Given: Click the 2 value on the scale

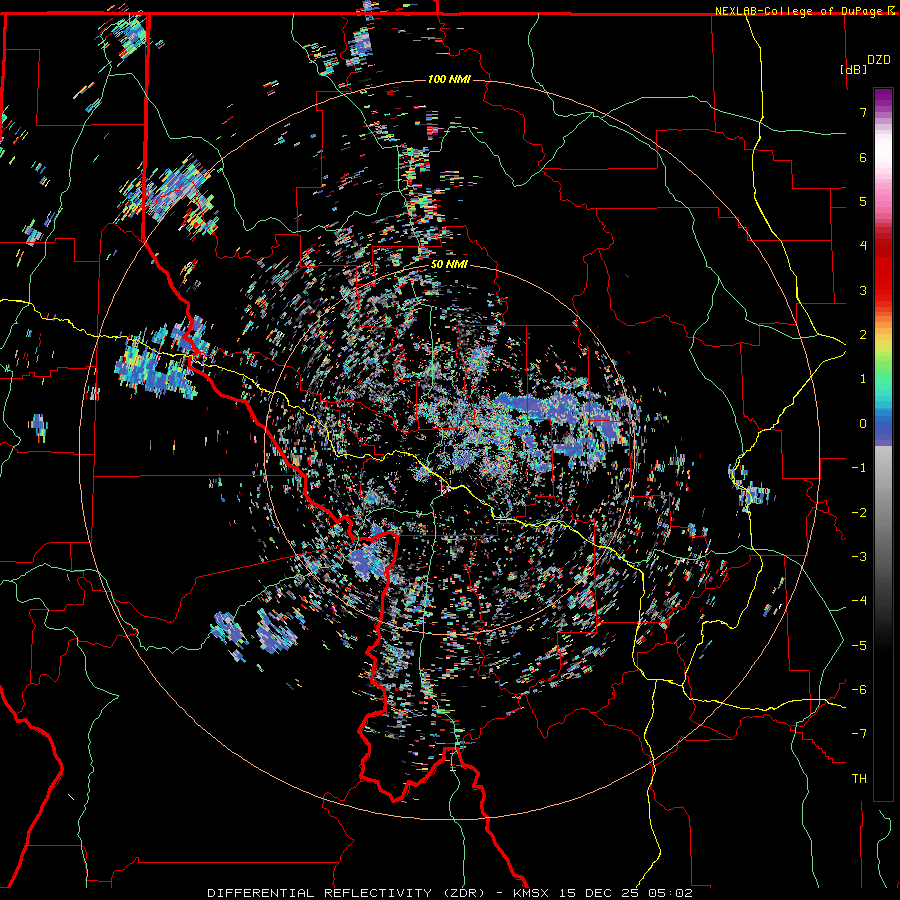Looking at the screenshot, I should pyautogui.click(x=863, y=335).
